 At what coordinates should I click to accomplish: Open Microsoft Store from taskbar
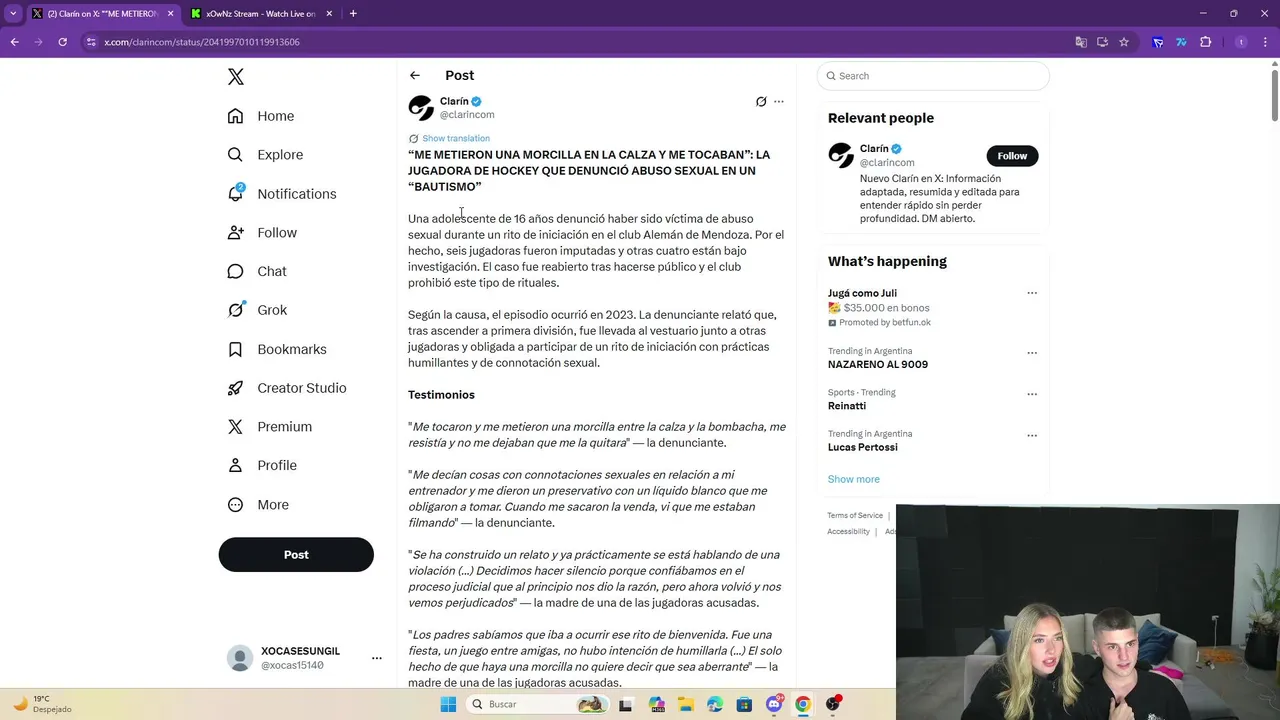tap(744, 704)
